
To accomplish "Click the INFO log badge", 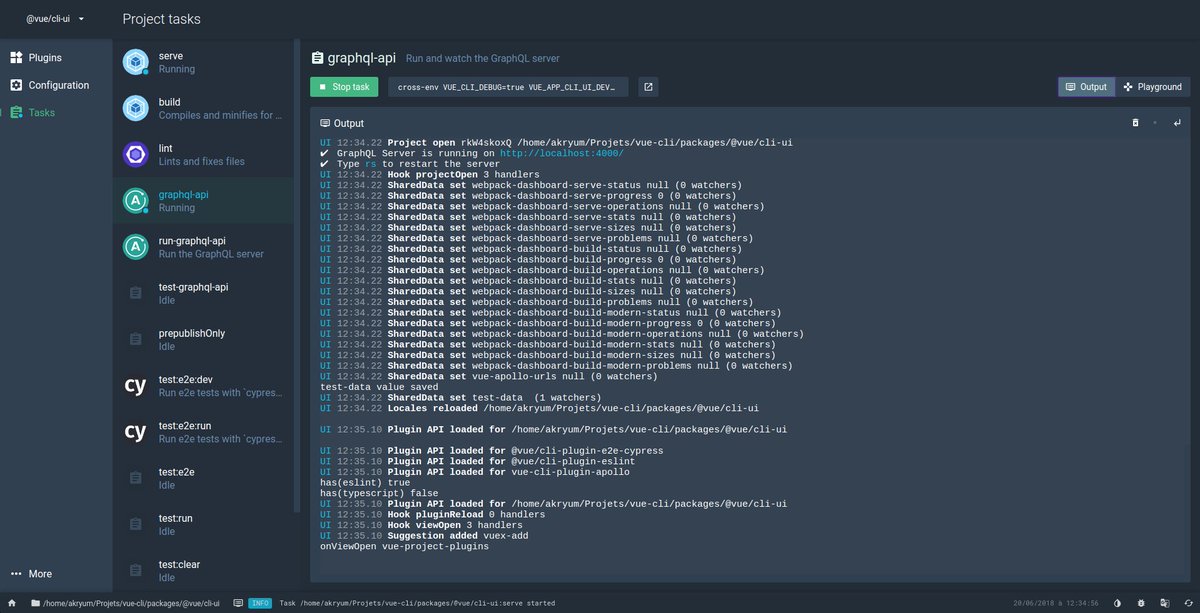I will (259, 603).
